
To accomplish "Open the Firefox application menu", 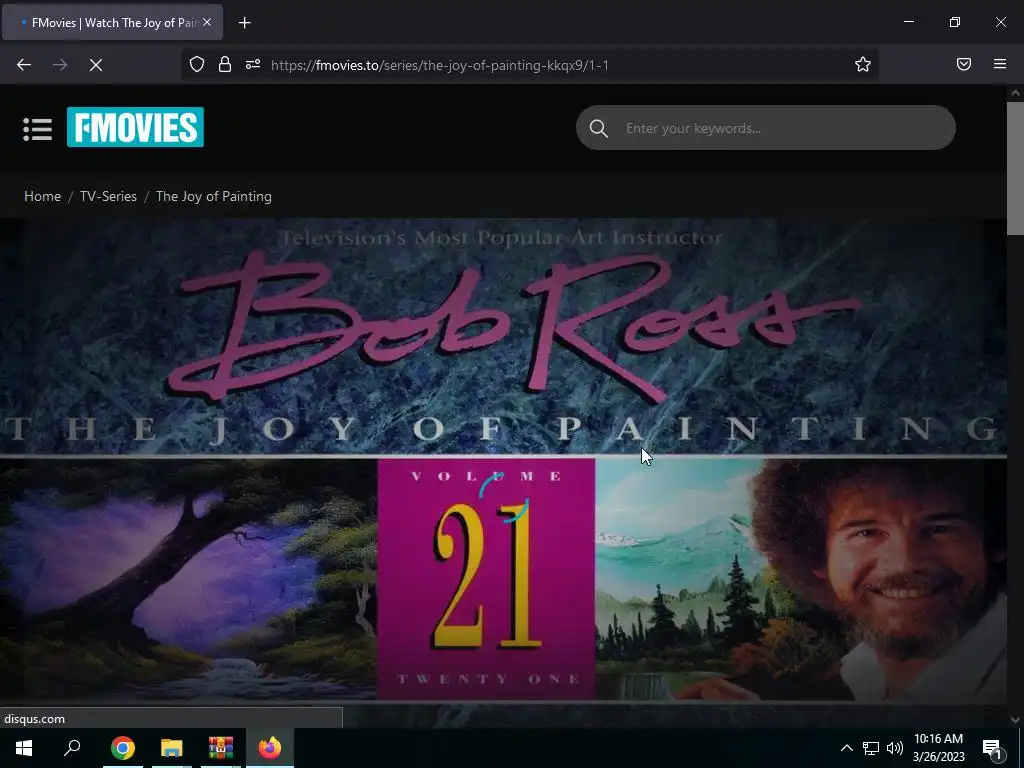I will [x=1000, y=64].
